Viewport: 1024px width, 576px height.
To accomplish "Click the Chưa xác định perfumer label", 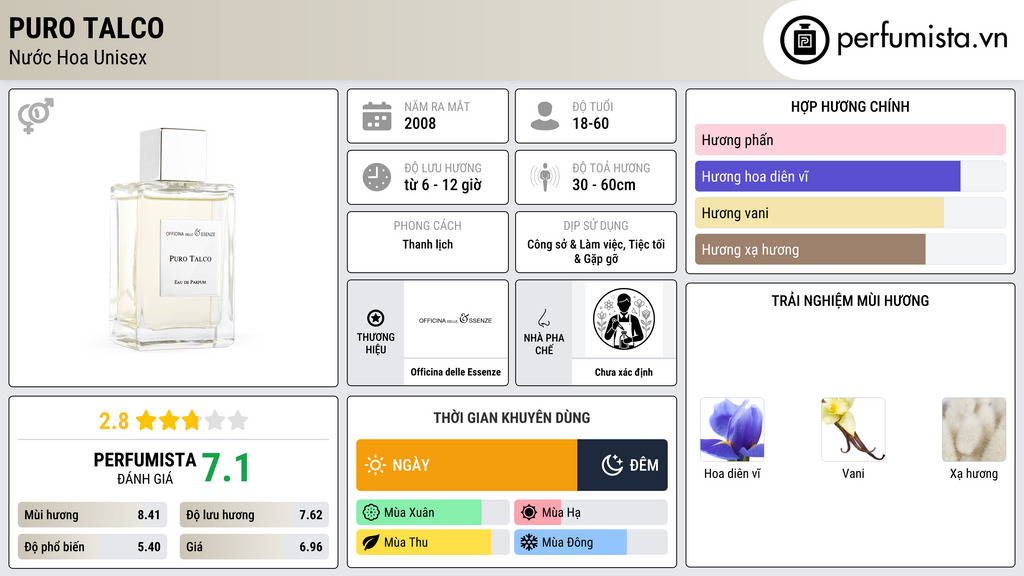I will point(624,372).
